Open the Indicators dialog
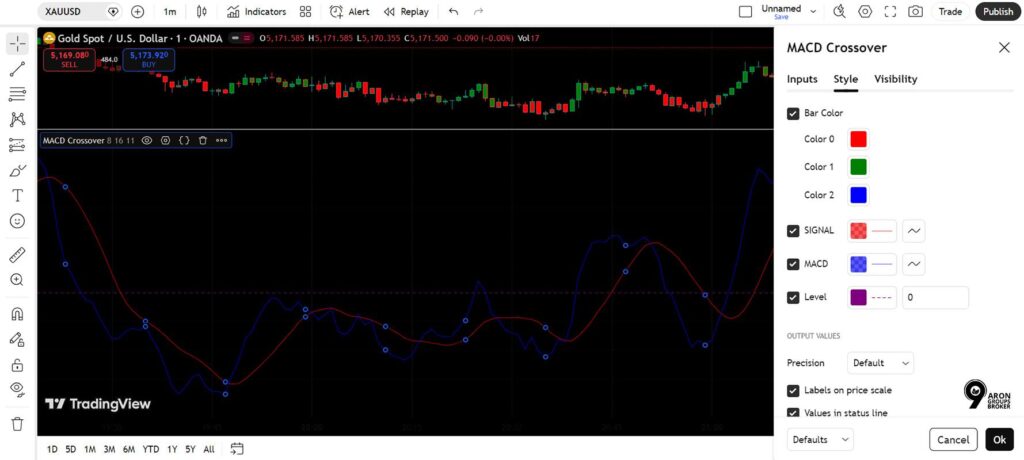Screen dimensions: 1024x460 tap(256, 12)
